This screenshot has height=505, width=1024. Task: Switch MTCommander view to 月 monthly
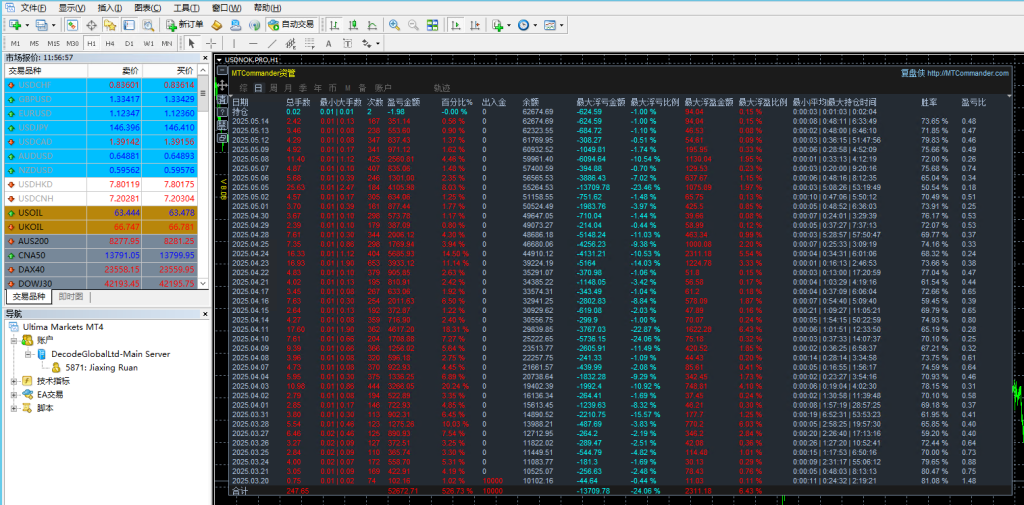(x=287, y=88)
